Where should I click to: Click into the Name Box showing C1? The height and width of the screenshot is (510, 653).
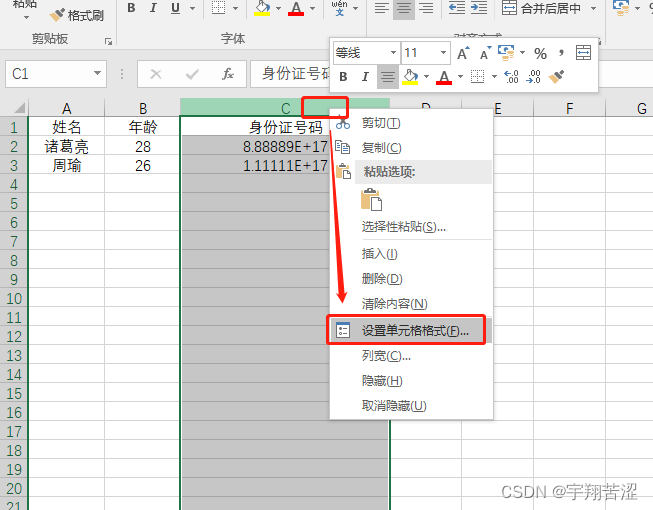coord(49,74)
